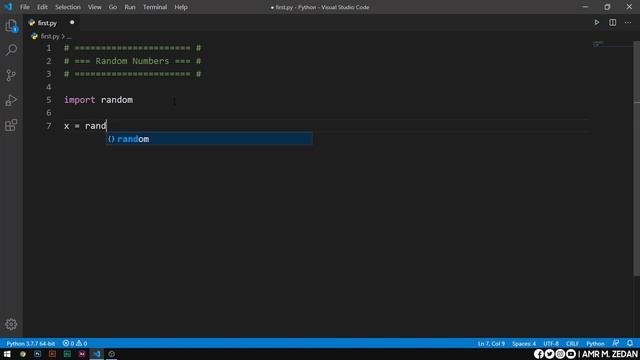Click line number 7 in gutter
This screenshot has height=360, width=640.
tap(49, 126)
